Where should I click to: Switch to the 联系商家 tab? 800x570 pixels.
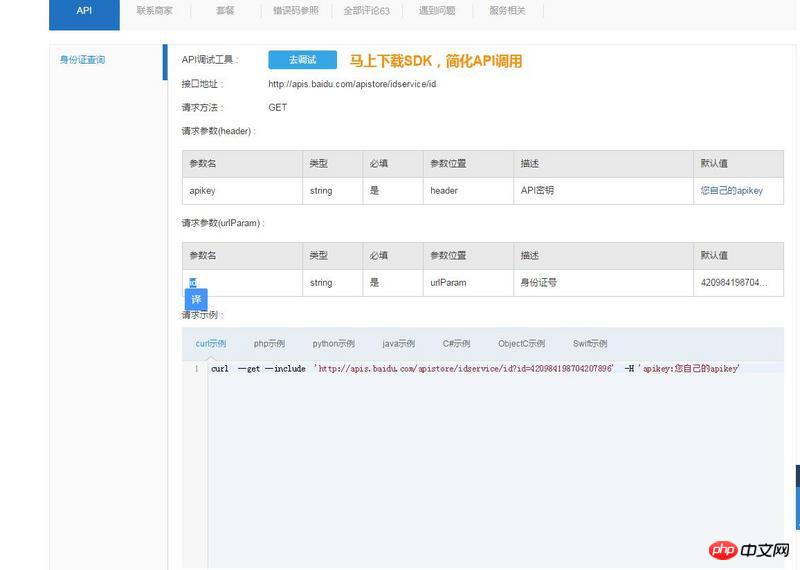(x=154, y=11)
